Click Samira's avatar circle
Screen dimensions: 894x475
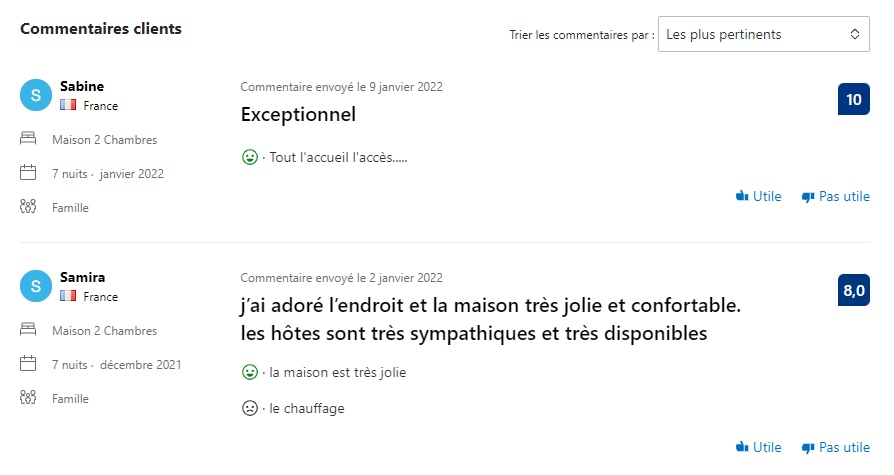[x=36, y=286]
